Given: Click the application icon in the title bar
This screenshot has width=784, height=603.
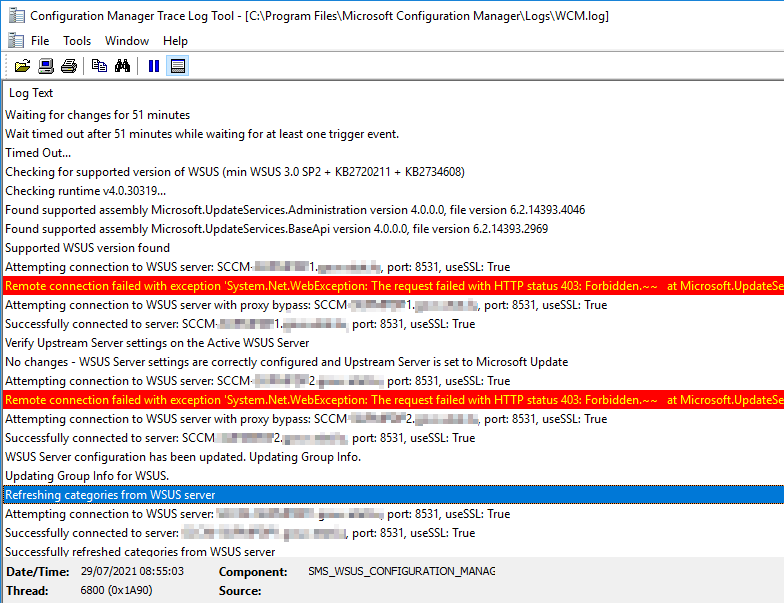Looking at the screenshot, I should (x=14, y=16).
